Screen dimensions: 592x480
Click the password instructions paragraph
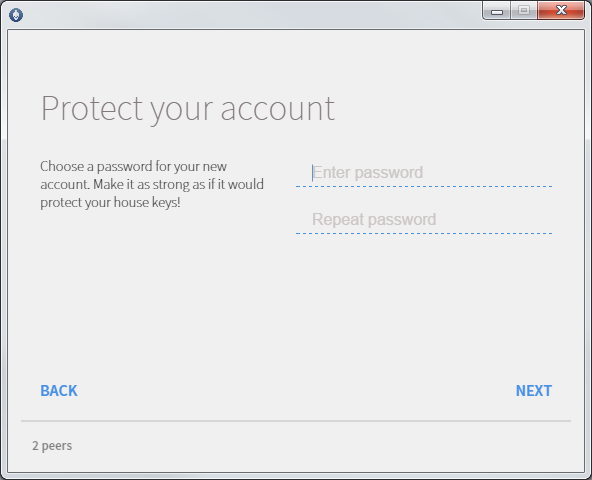(152, 184)
